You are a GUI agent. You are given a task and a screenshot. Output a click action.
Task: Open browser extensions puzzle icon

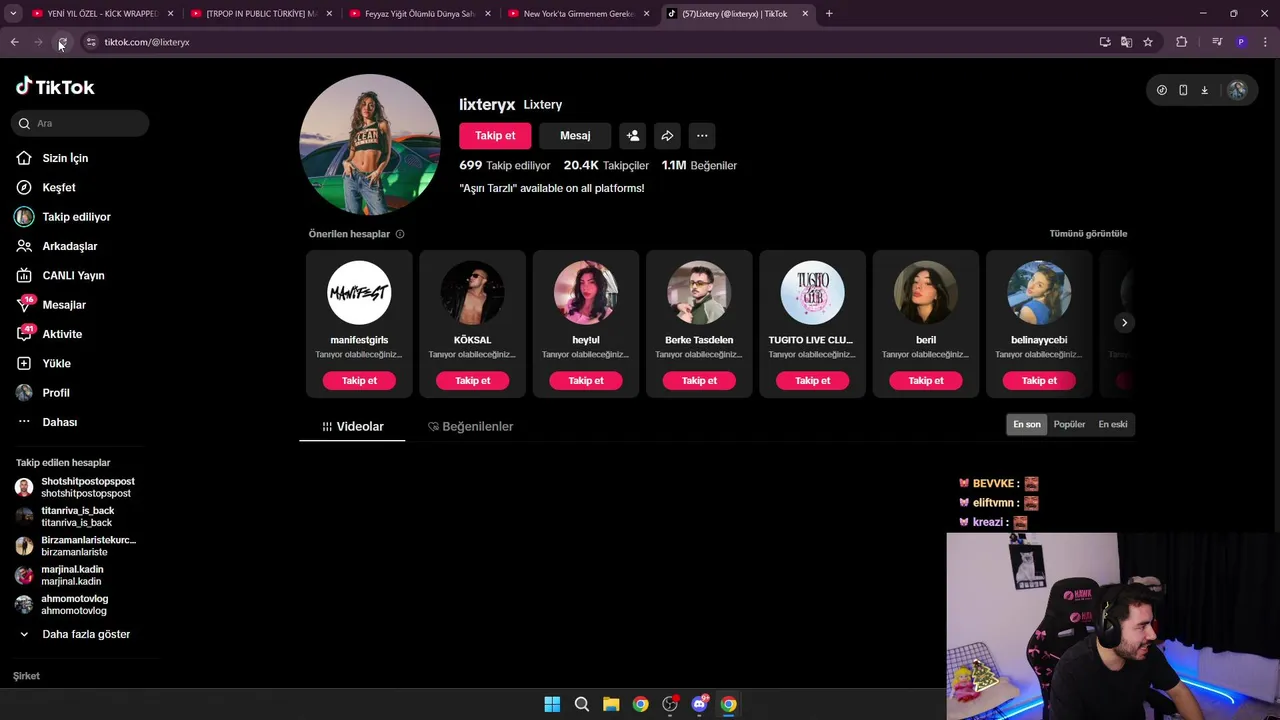click(x=1181, y=42)
